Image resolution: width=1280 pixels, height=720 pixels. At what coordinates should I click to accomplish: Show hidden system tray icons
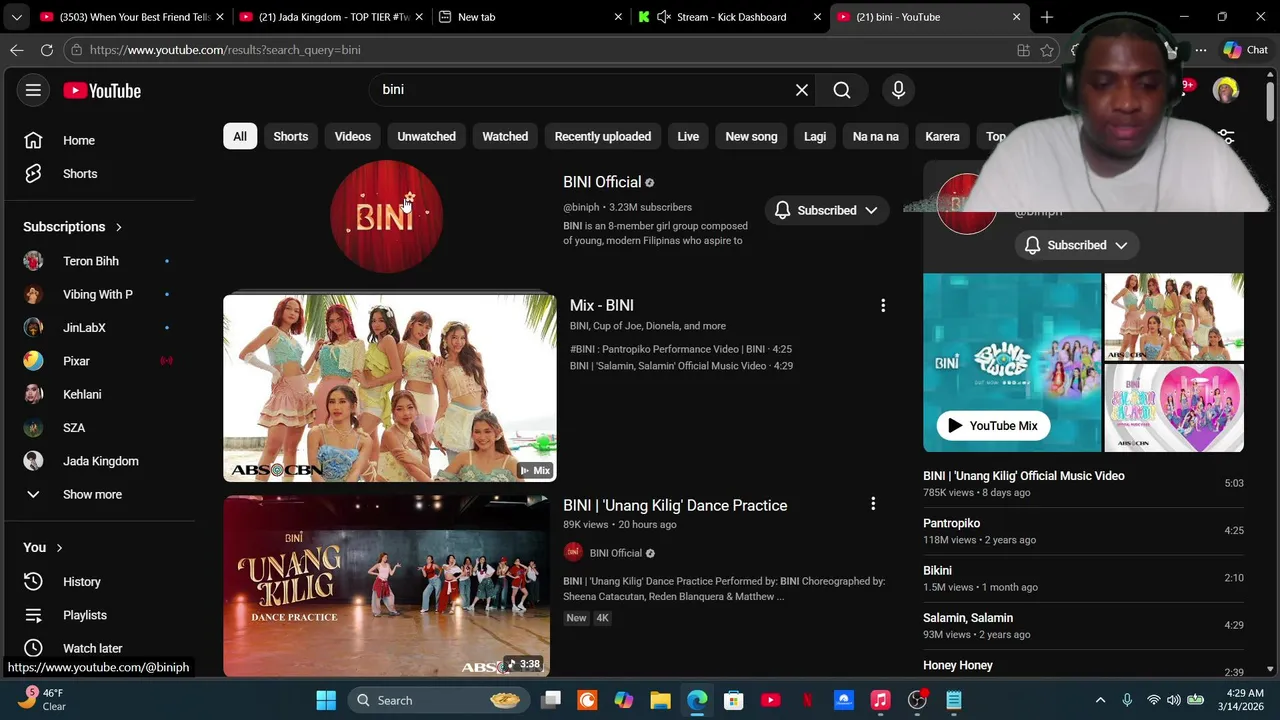[x=1100, y=700]
